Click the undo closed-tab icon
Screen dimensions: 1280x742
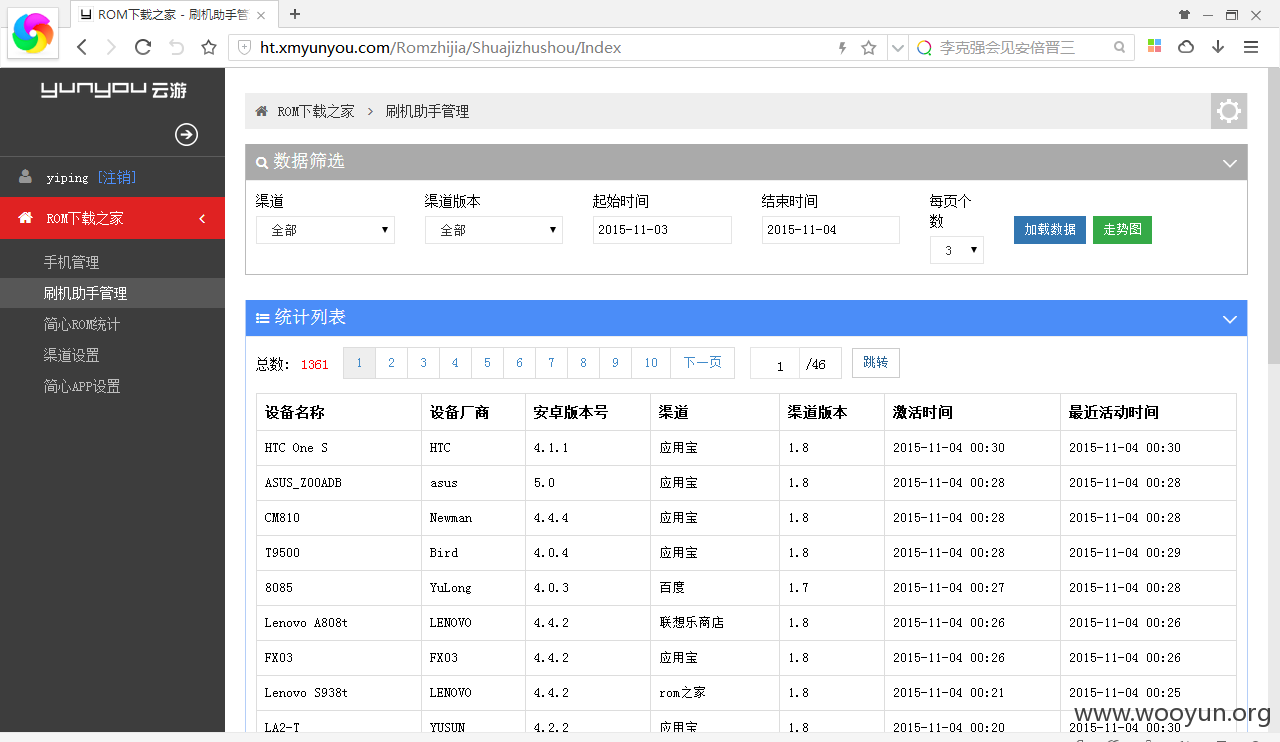coord(176,47)
